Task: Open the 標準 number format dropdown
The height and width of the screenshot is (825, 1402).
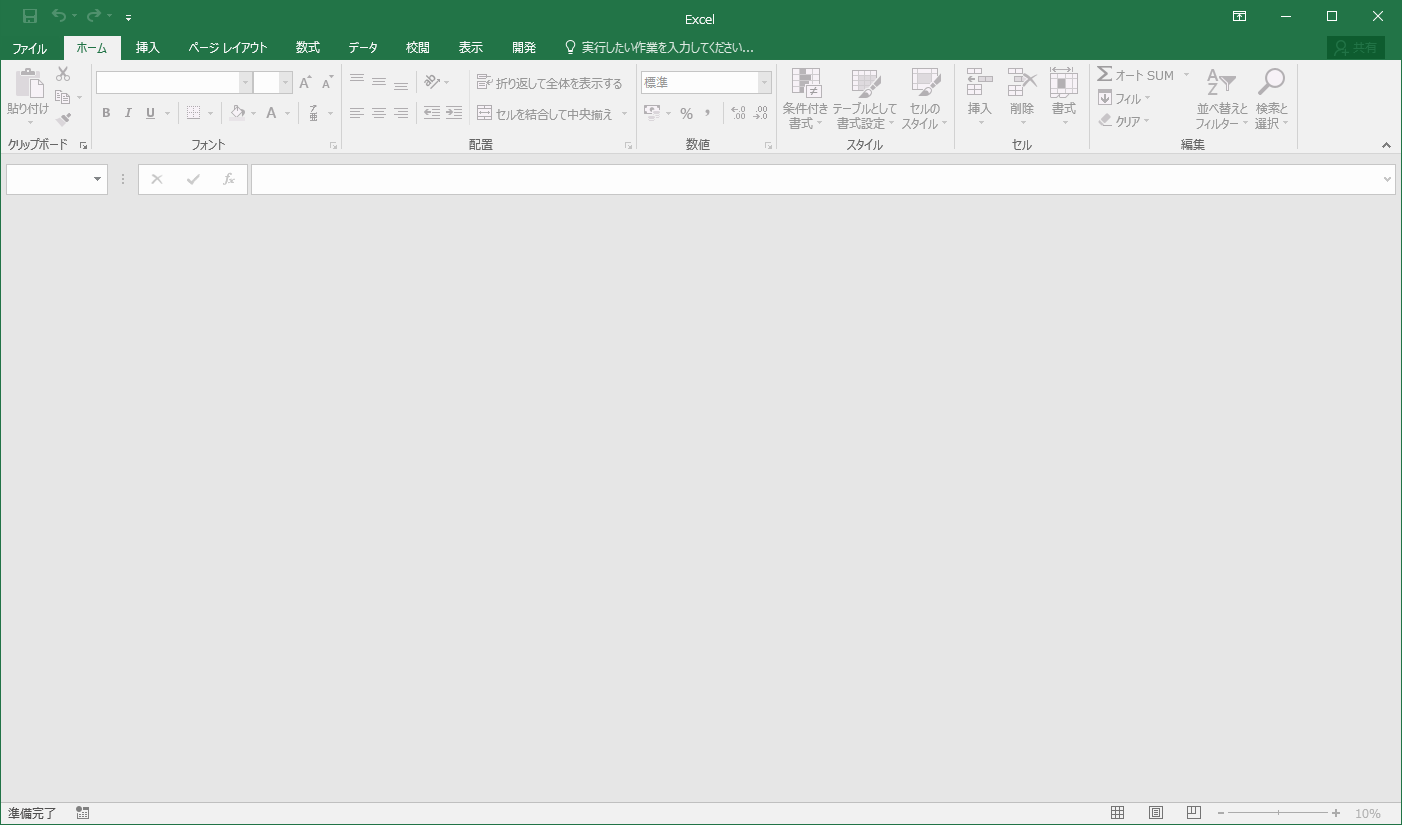Action: pyautogui.click(x=765, y=83)
